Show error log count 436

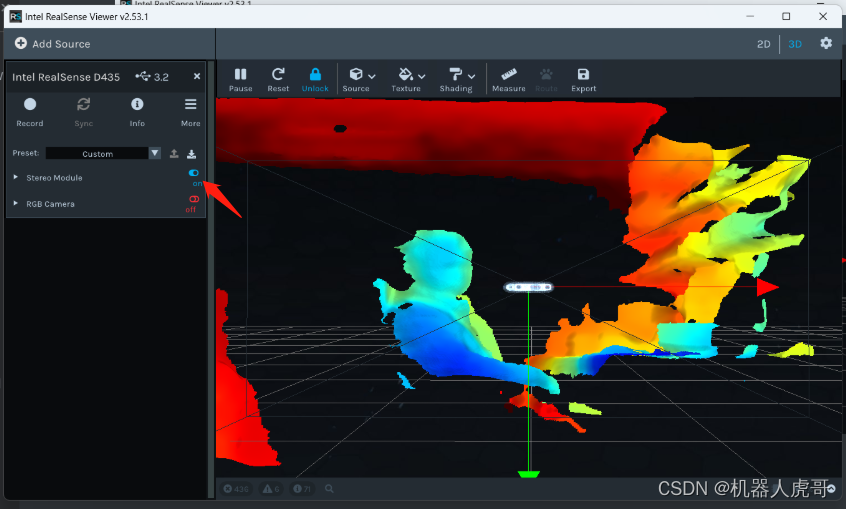pyautogui.click(x=236, y=489)
